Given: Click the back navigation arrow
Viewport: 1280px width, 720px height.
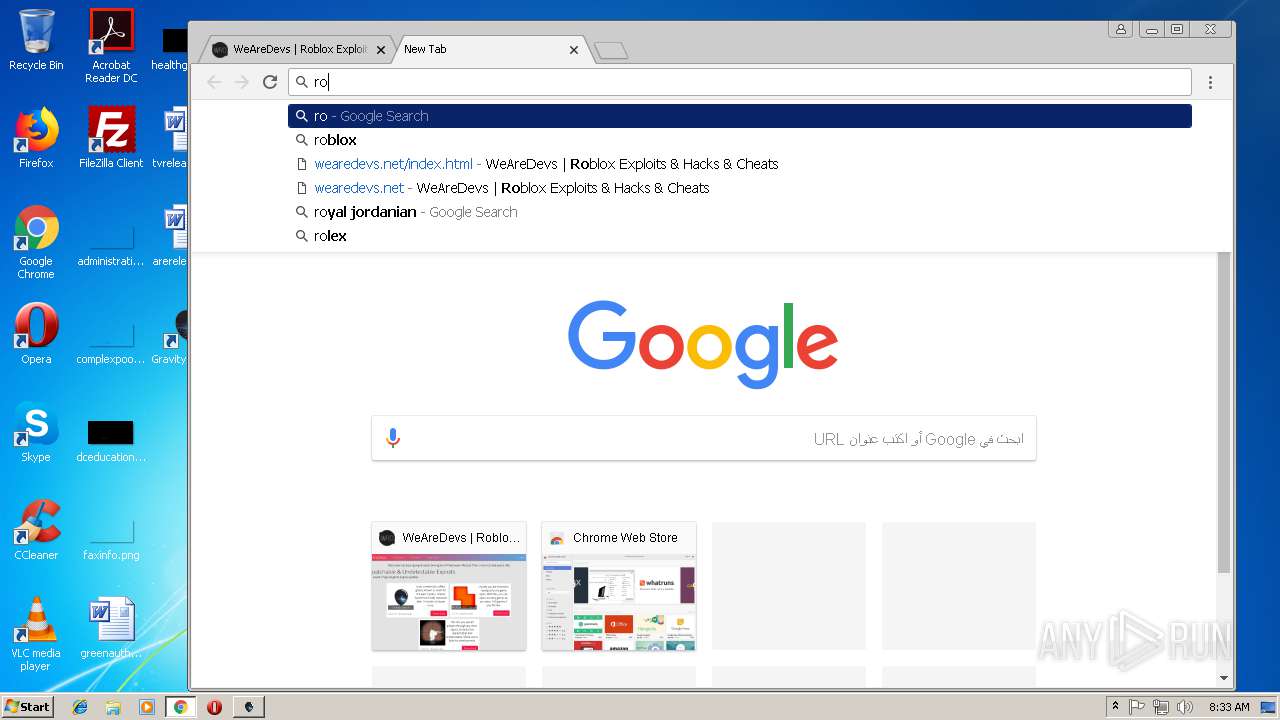Looking at the screenshot, I should pos(213,82).
